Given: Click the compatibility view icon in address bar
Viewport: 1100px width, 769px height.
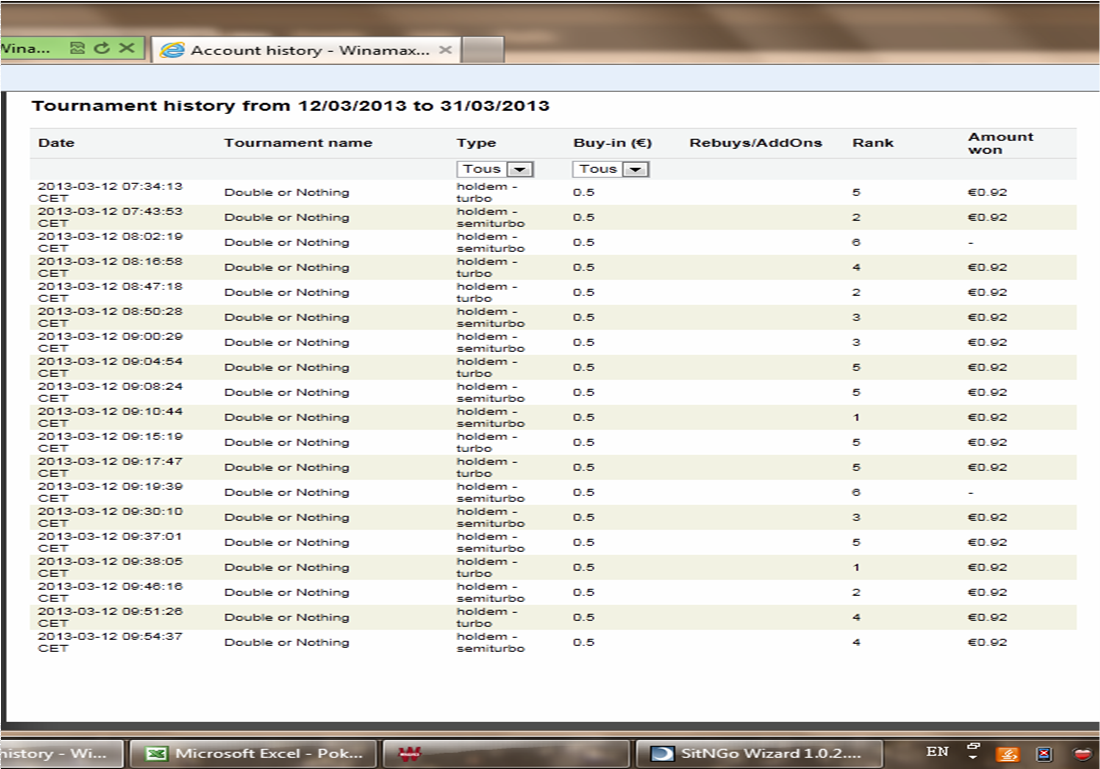Looking at the screenshot, I should [78, 48].
